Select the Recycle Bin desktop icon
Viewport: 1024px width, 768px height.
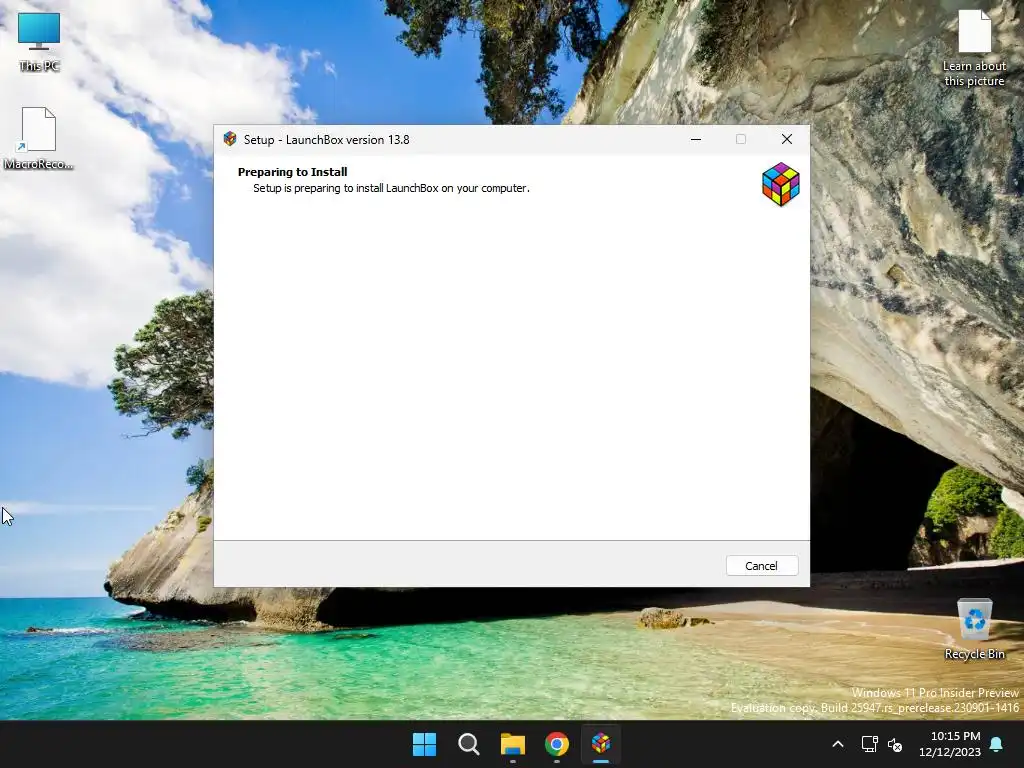coord(974,630)
